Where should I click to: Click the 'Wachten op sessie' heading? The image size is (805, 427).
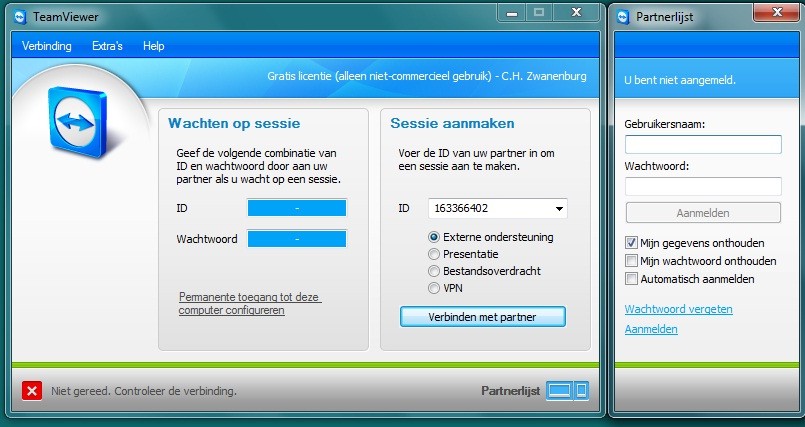(234, 123)
